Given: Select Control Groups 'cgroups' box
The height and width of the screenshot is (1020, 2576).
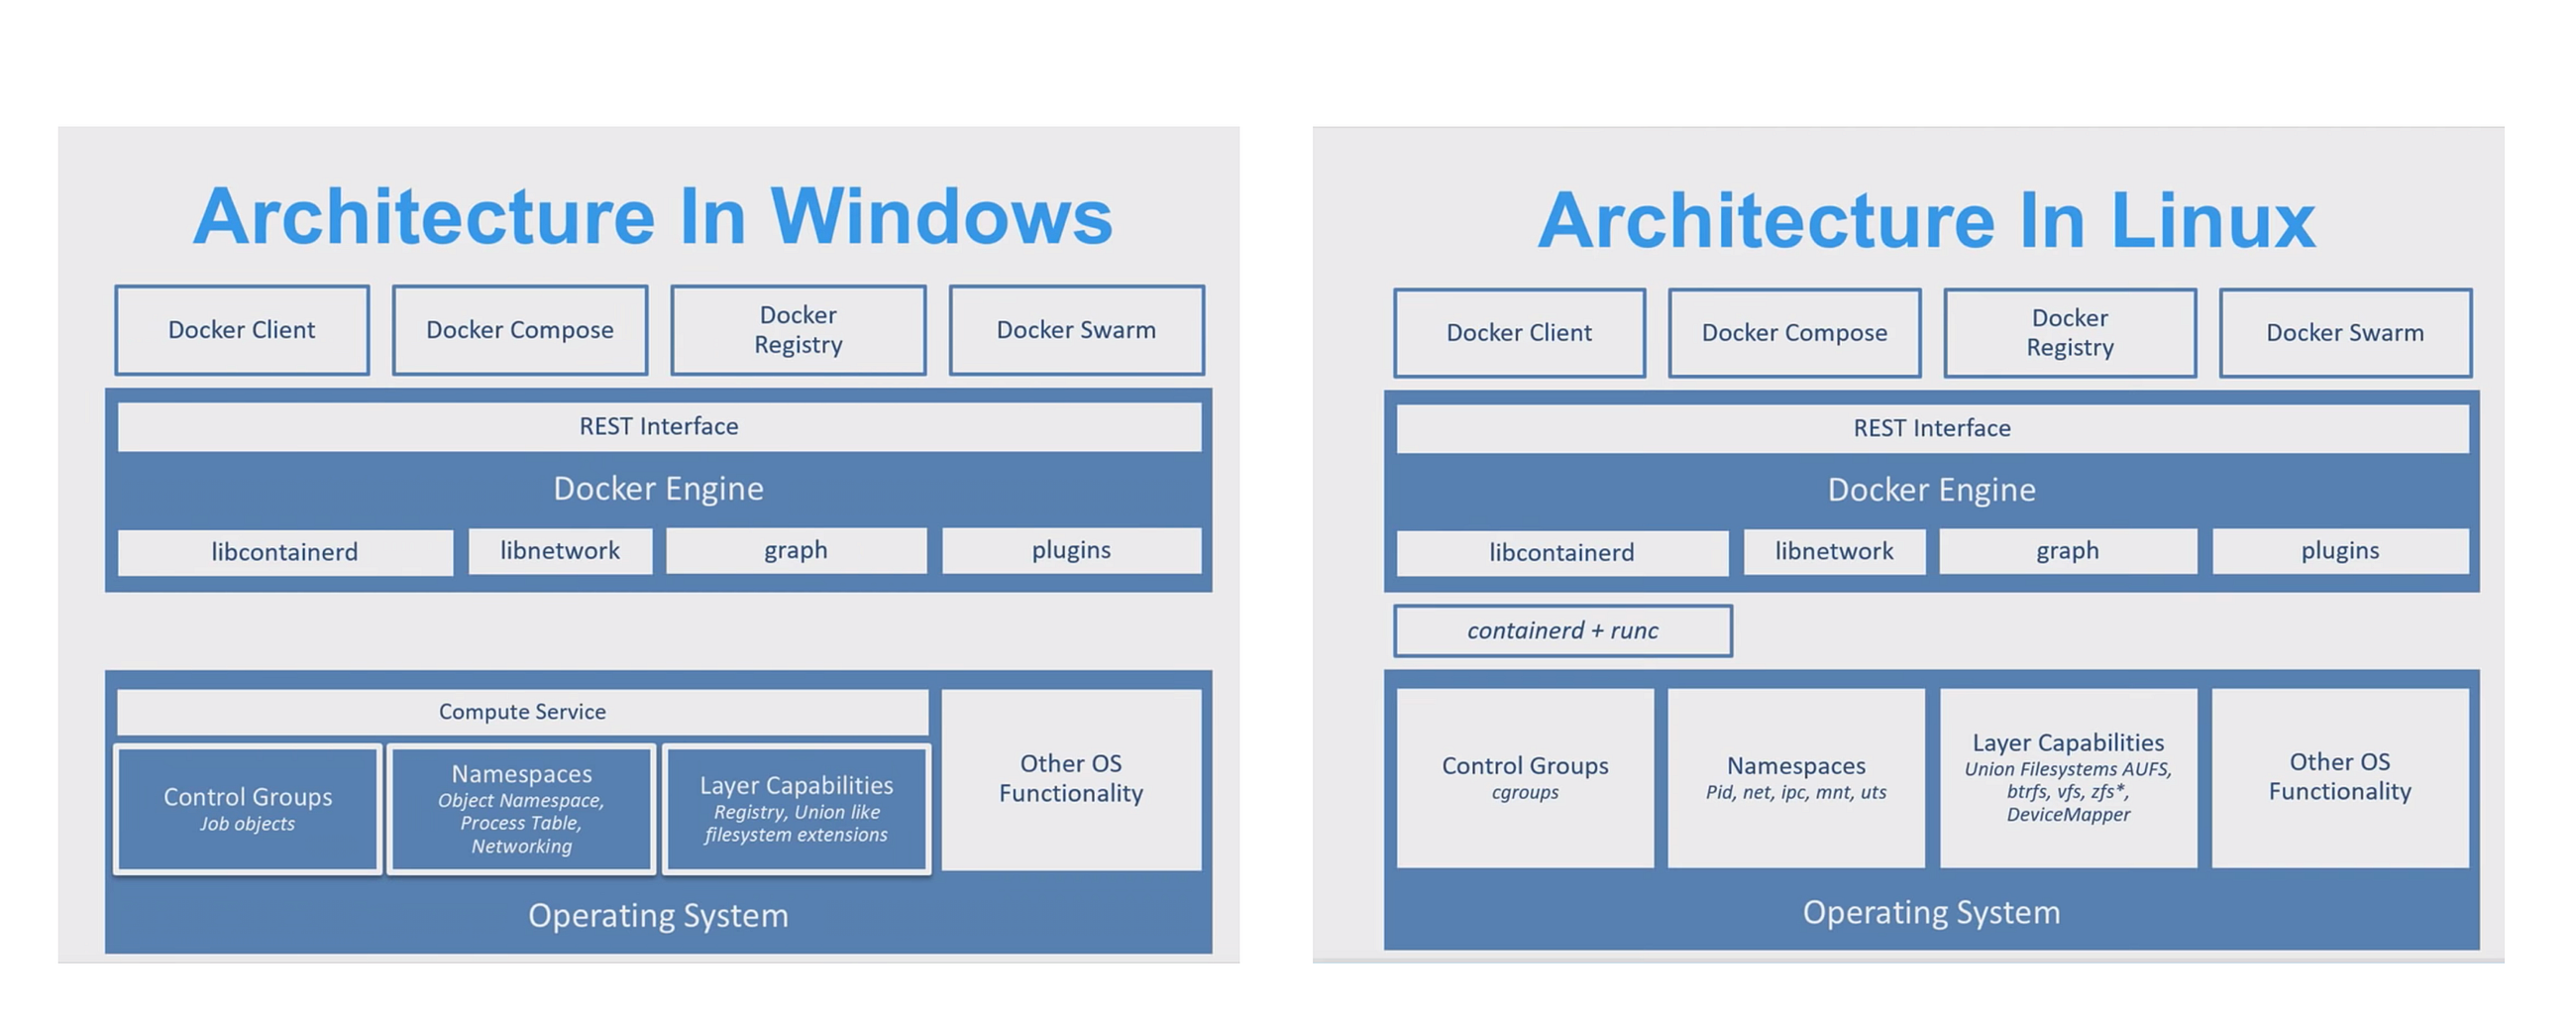Looking at the screenshot, I should point(1525,778).
